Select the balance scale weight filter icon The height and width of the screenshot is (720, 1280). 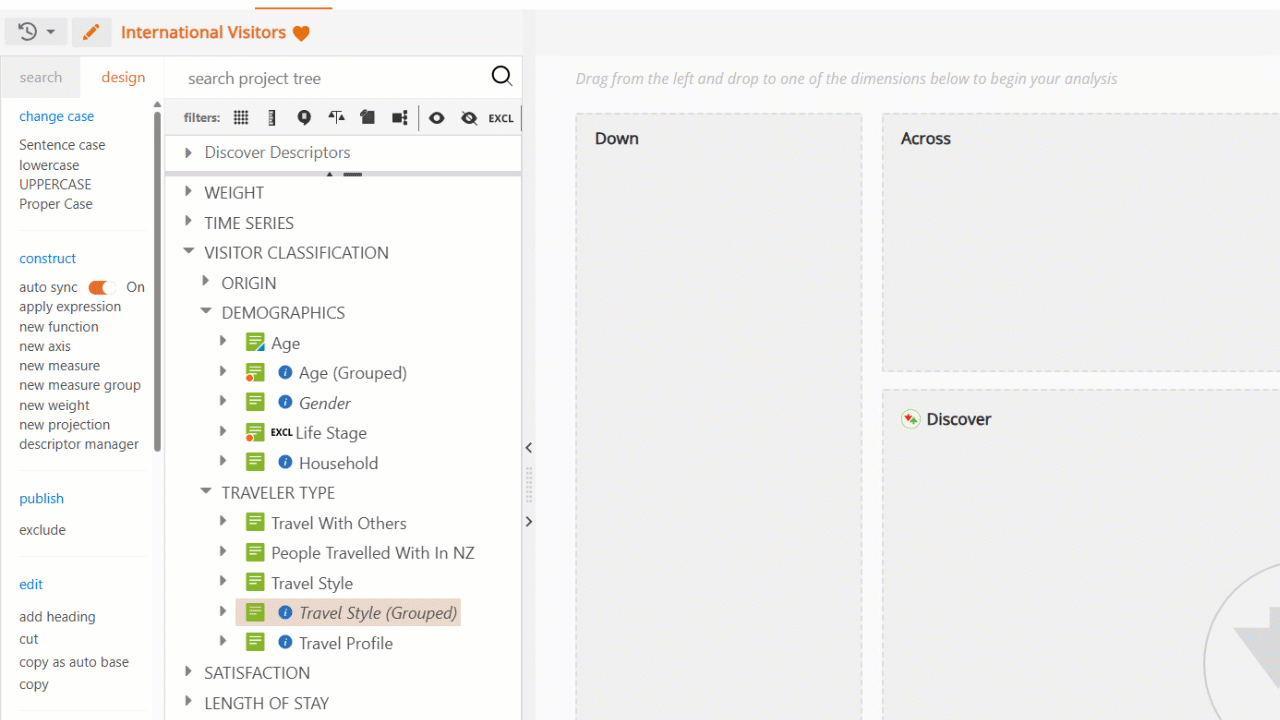point(336,118)
